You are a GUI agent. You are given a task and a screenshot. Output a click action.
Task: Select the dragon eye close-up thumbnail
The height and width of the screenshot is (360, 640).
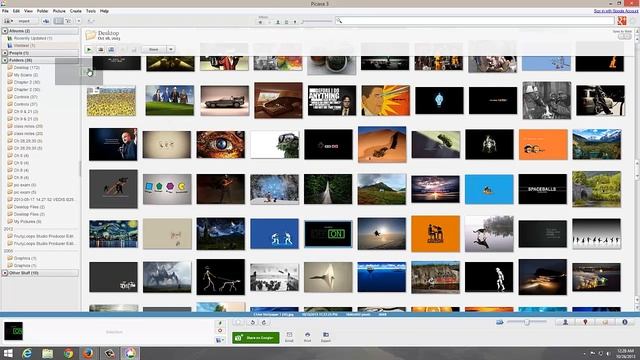click(220, 144)
